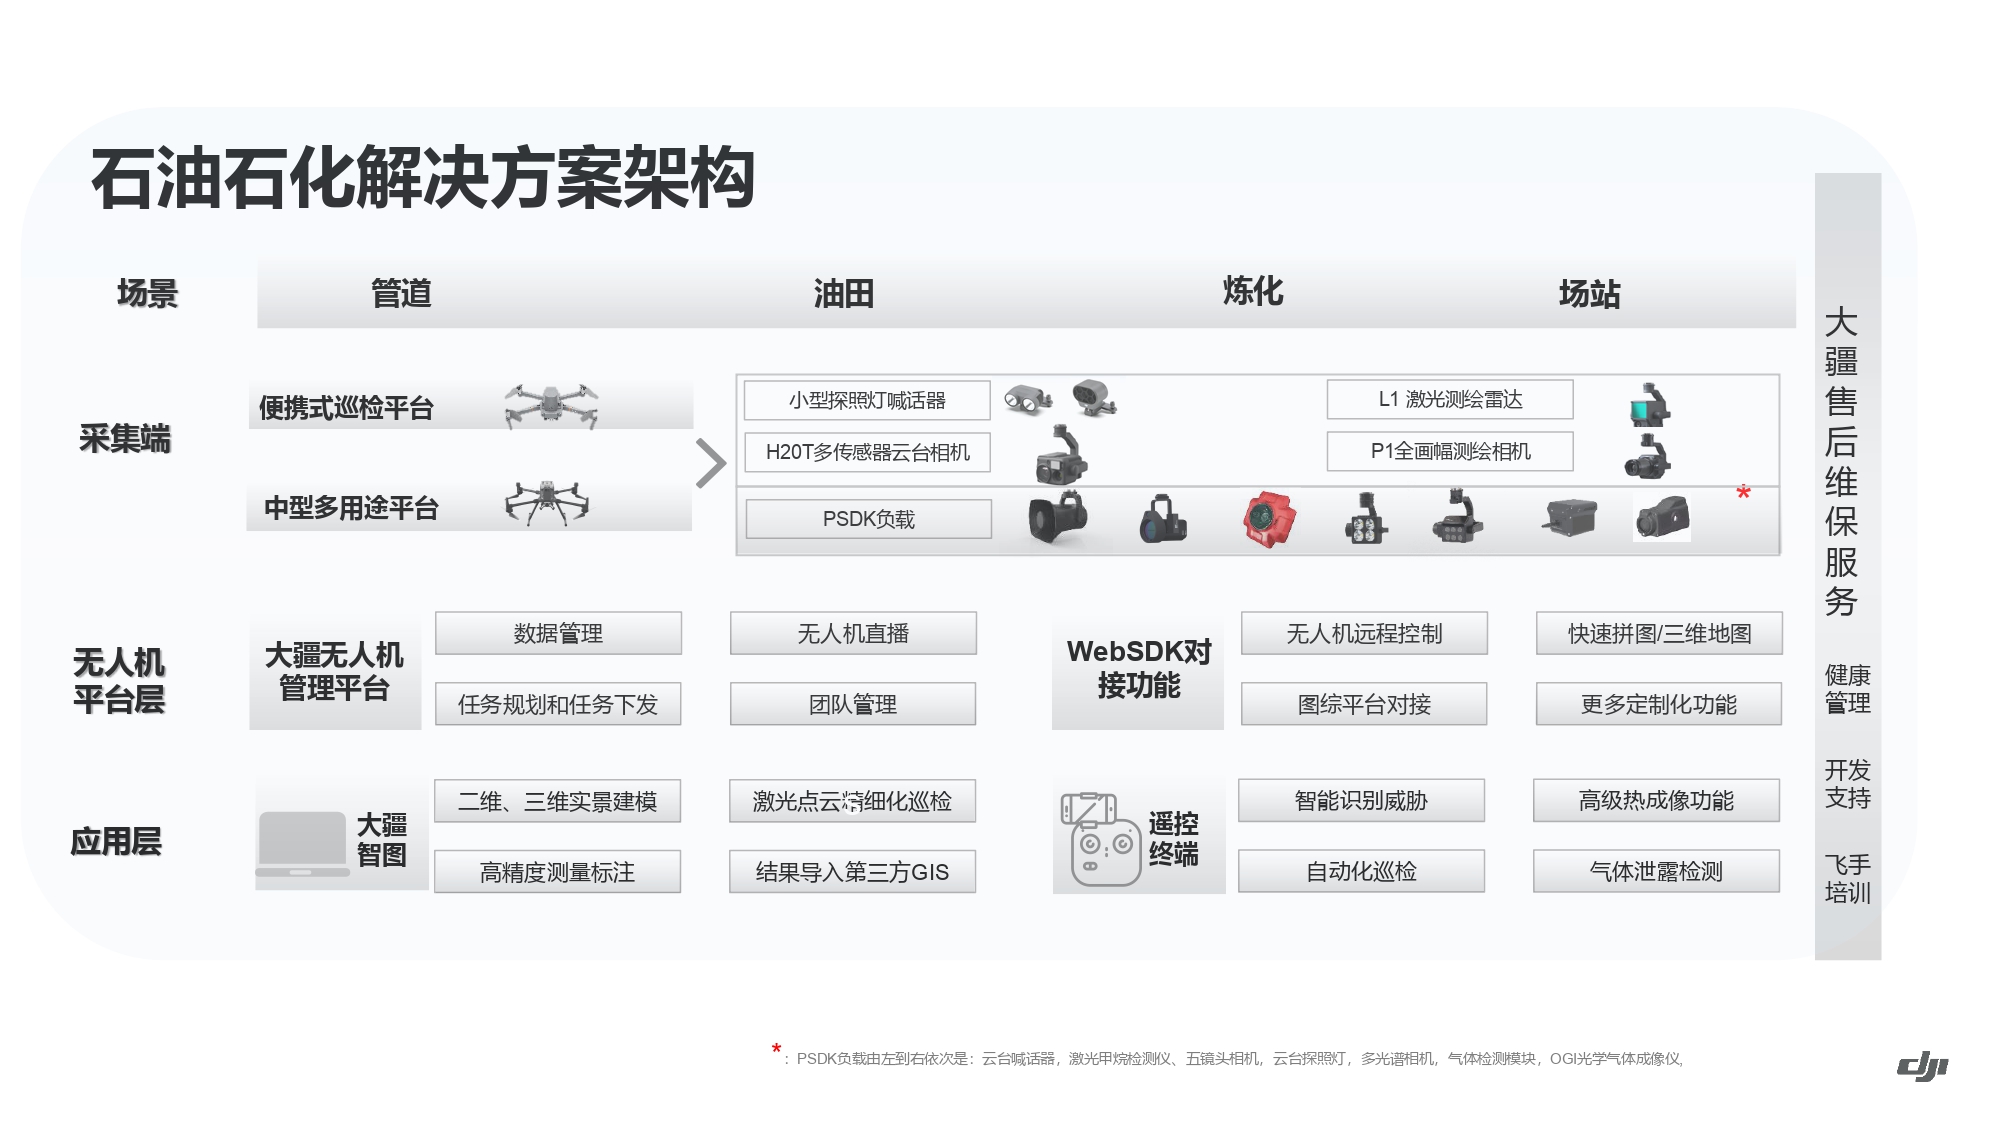This screenshot has width=2000, height=1125.
Task: Click the 飞手培训 sidebar text
Action: (x=1847, y=878)
